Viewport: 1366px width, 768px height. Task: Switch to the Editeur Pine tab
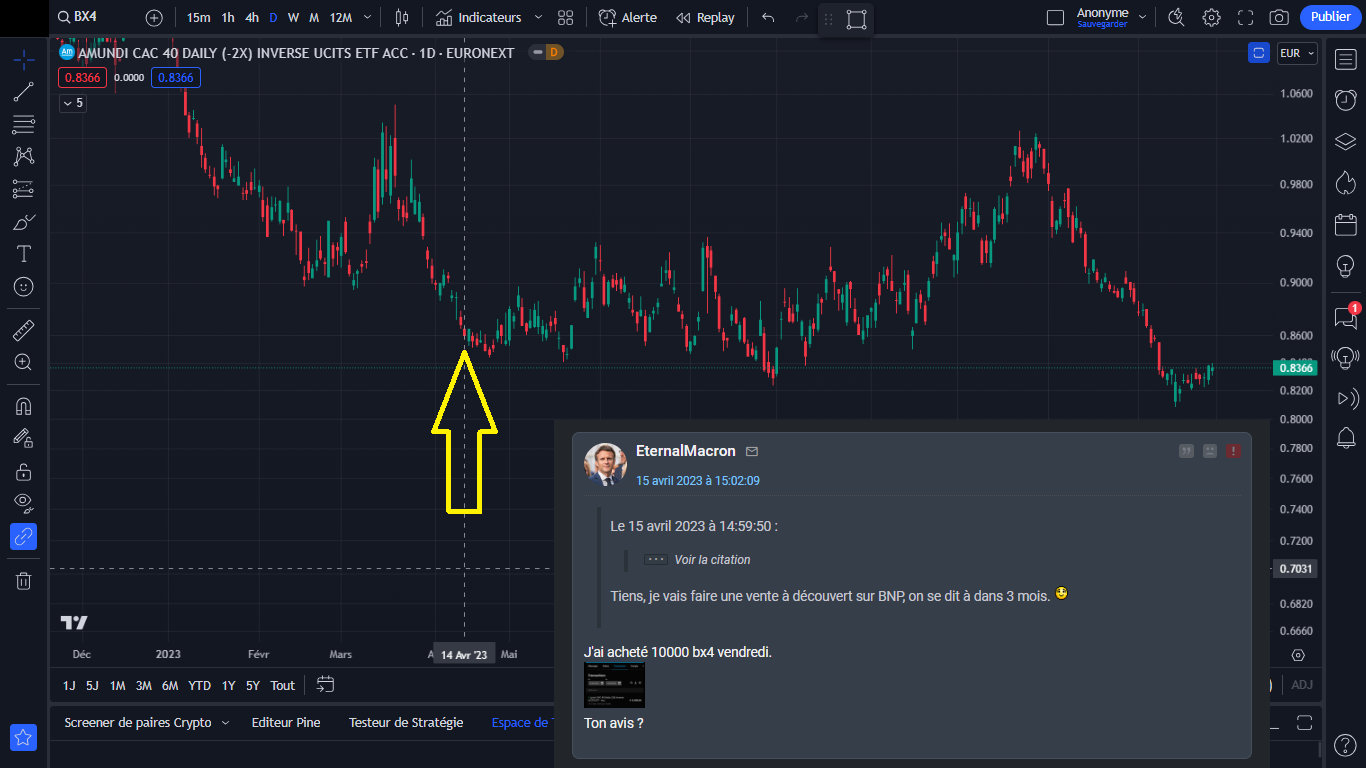286,722
